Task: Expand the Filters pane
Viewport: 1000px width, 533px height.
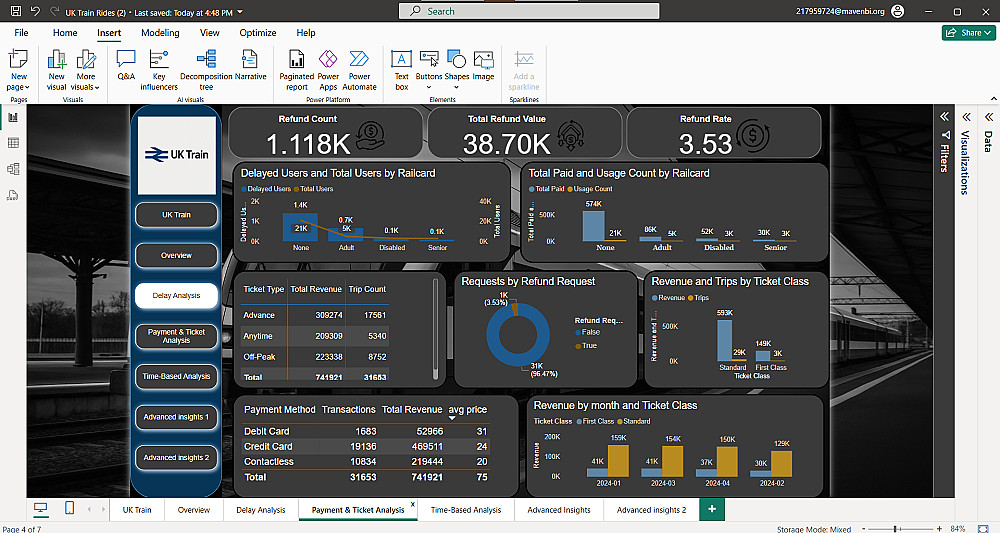Action: click(x=943, y=116)
